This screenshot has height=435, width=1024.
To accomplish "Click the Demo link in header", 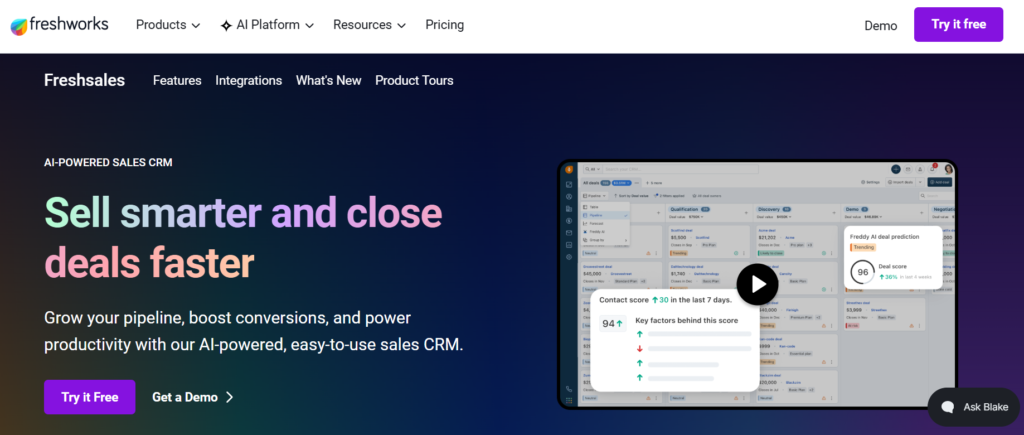I will [x=880, y=25].
